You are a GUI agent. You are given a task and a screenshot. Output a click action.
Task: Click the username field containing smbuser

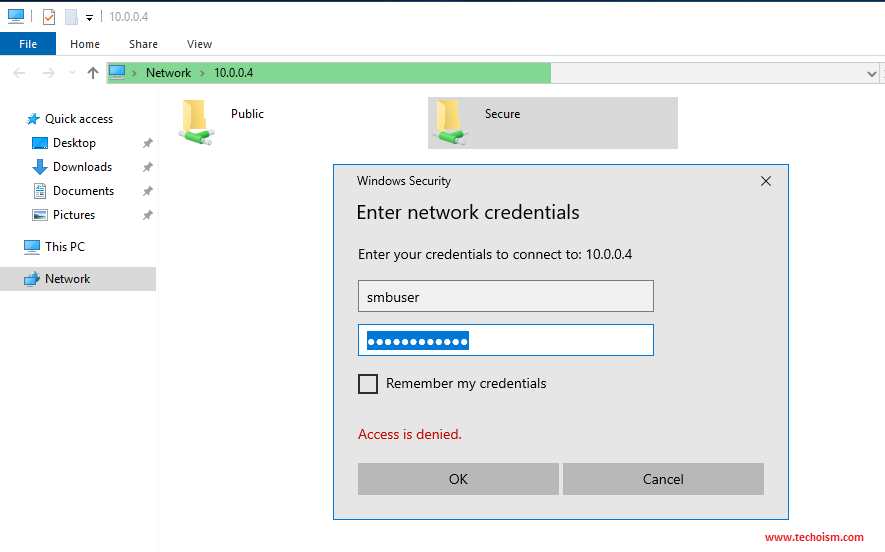tap(506, 296)
